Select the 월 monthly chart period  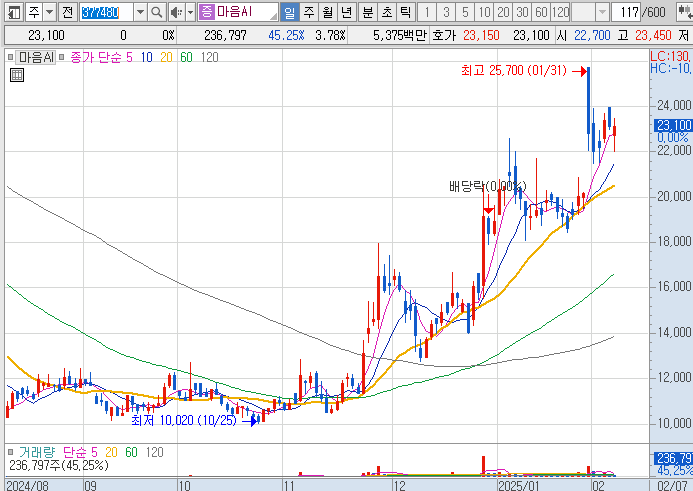point(327,12)
